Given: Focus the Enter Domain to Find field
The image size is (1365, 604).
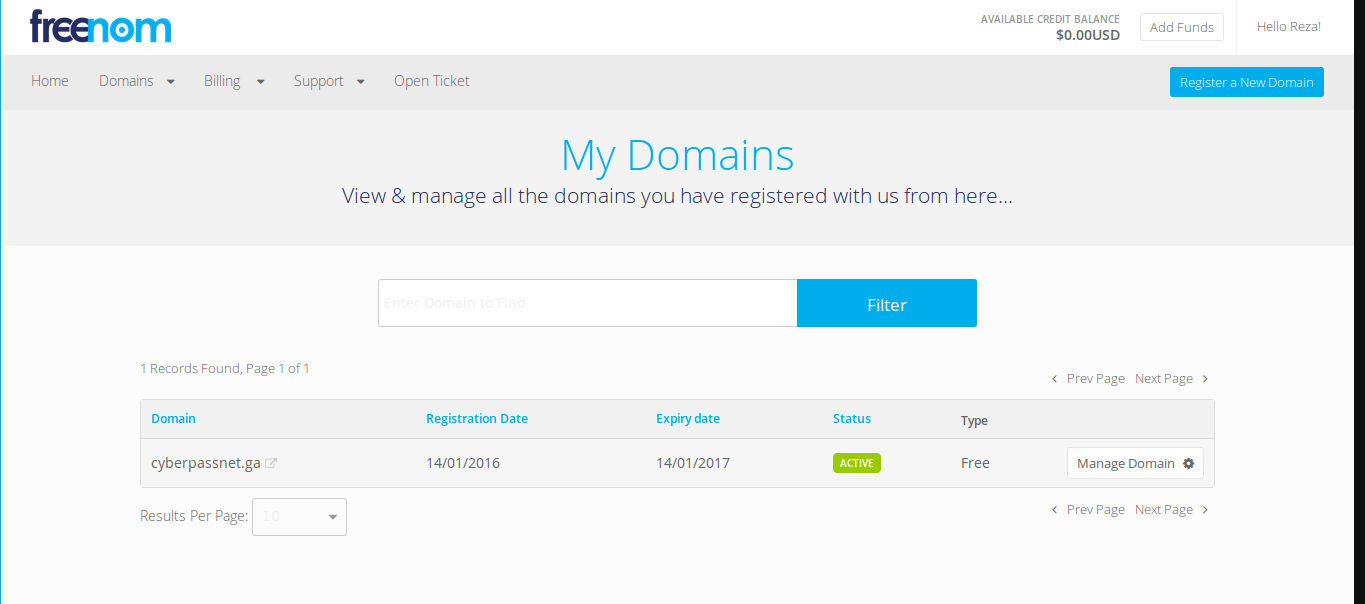Looking at the screenshot, I should pyautogui.click(x=587, y=303).
